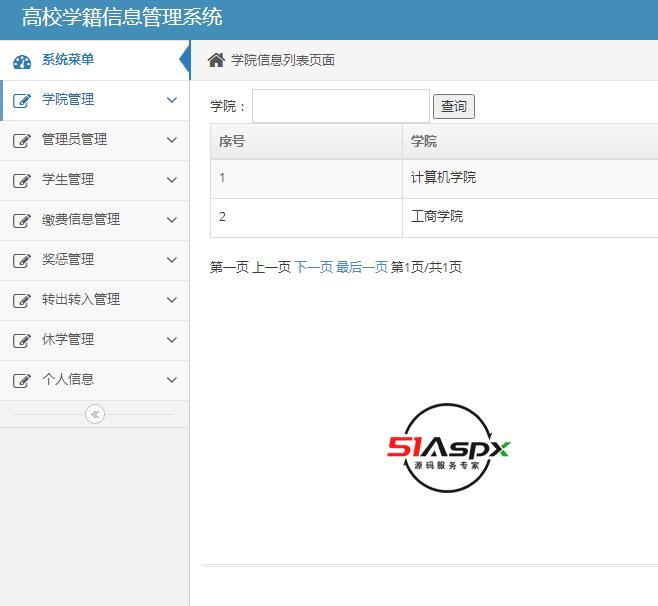Expand the 个人信息 chevron
This screenshot has height=606, width=658.
point(172,380)
